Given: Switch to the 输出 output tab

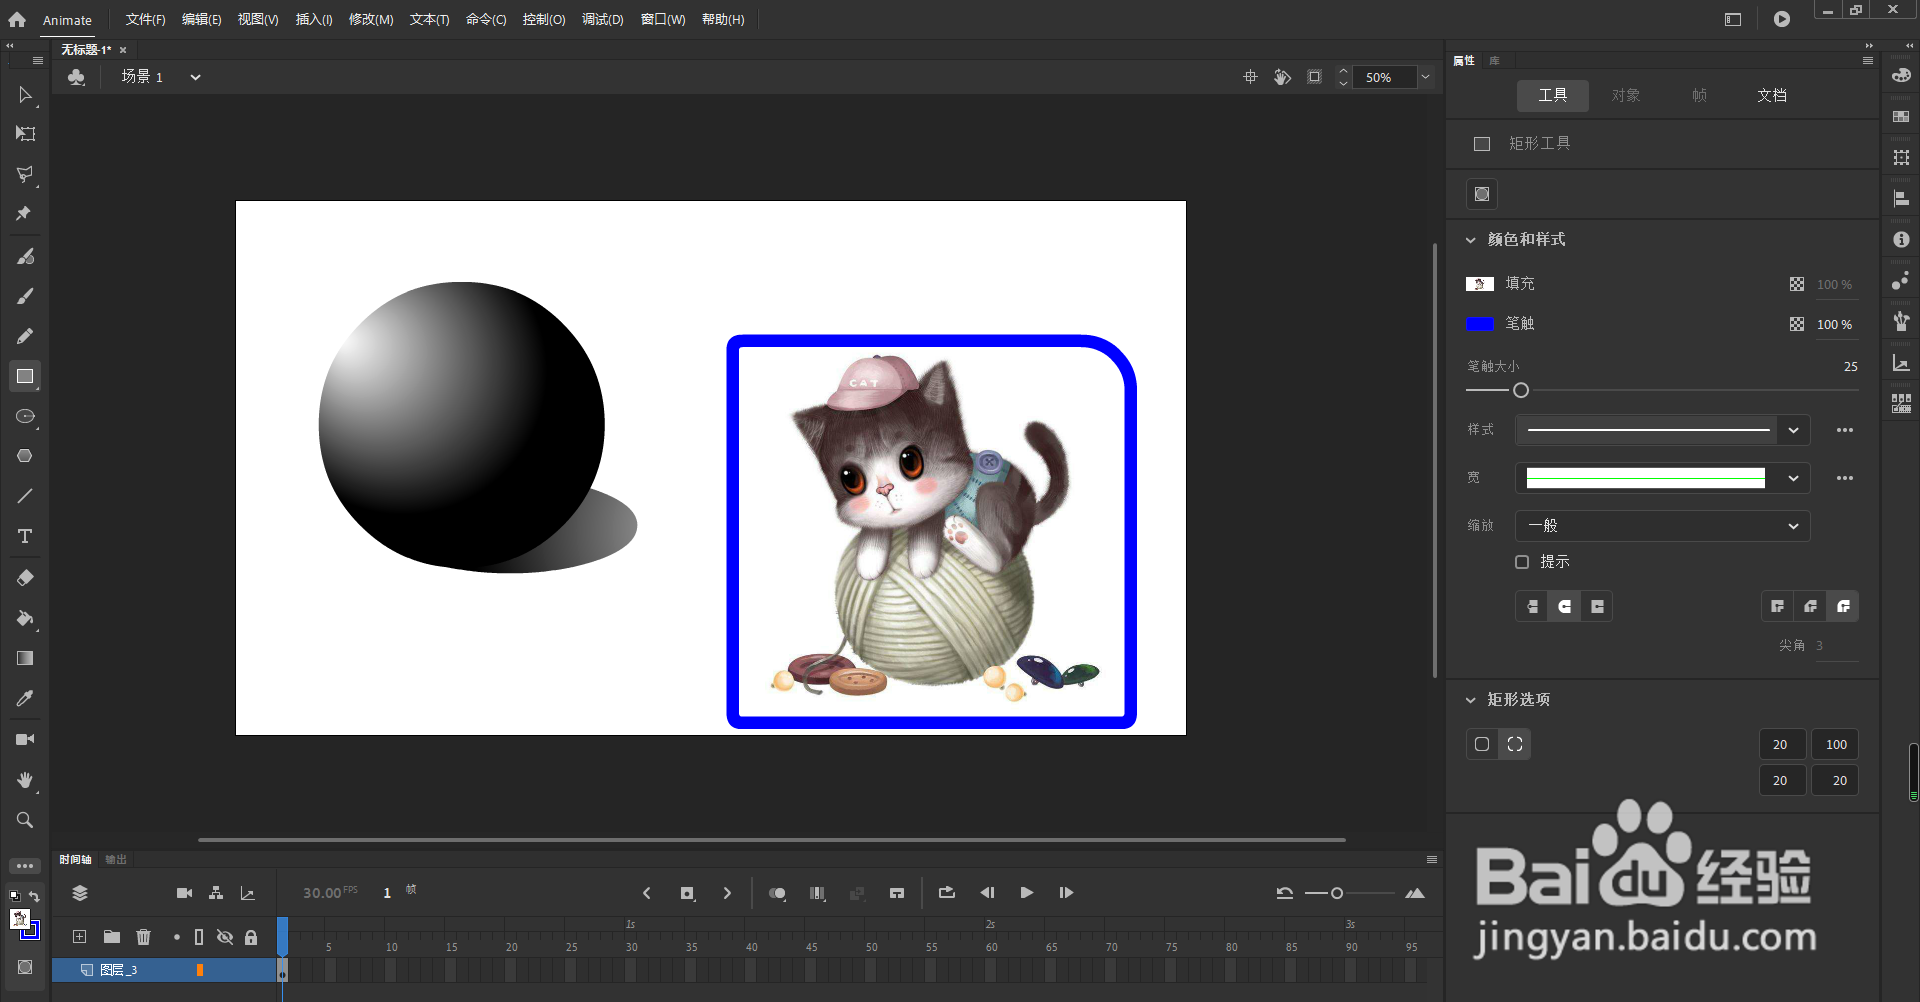Looking at the screenshot, I should click(116, 859).
